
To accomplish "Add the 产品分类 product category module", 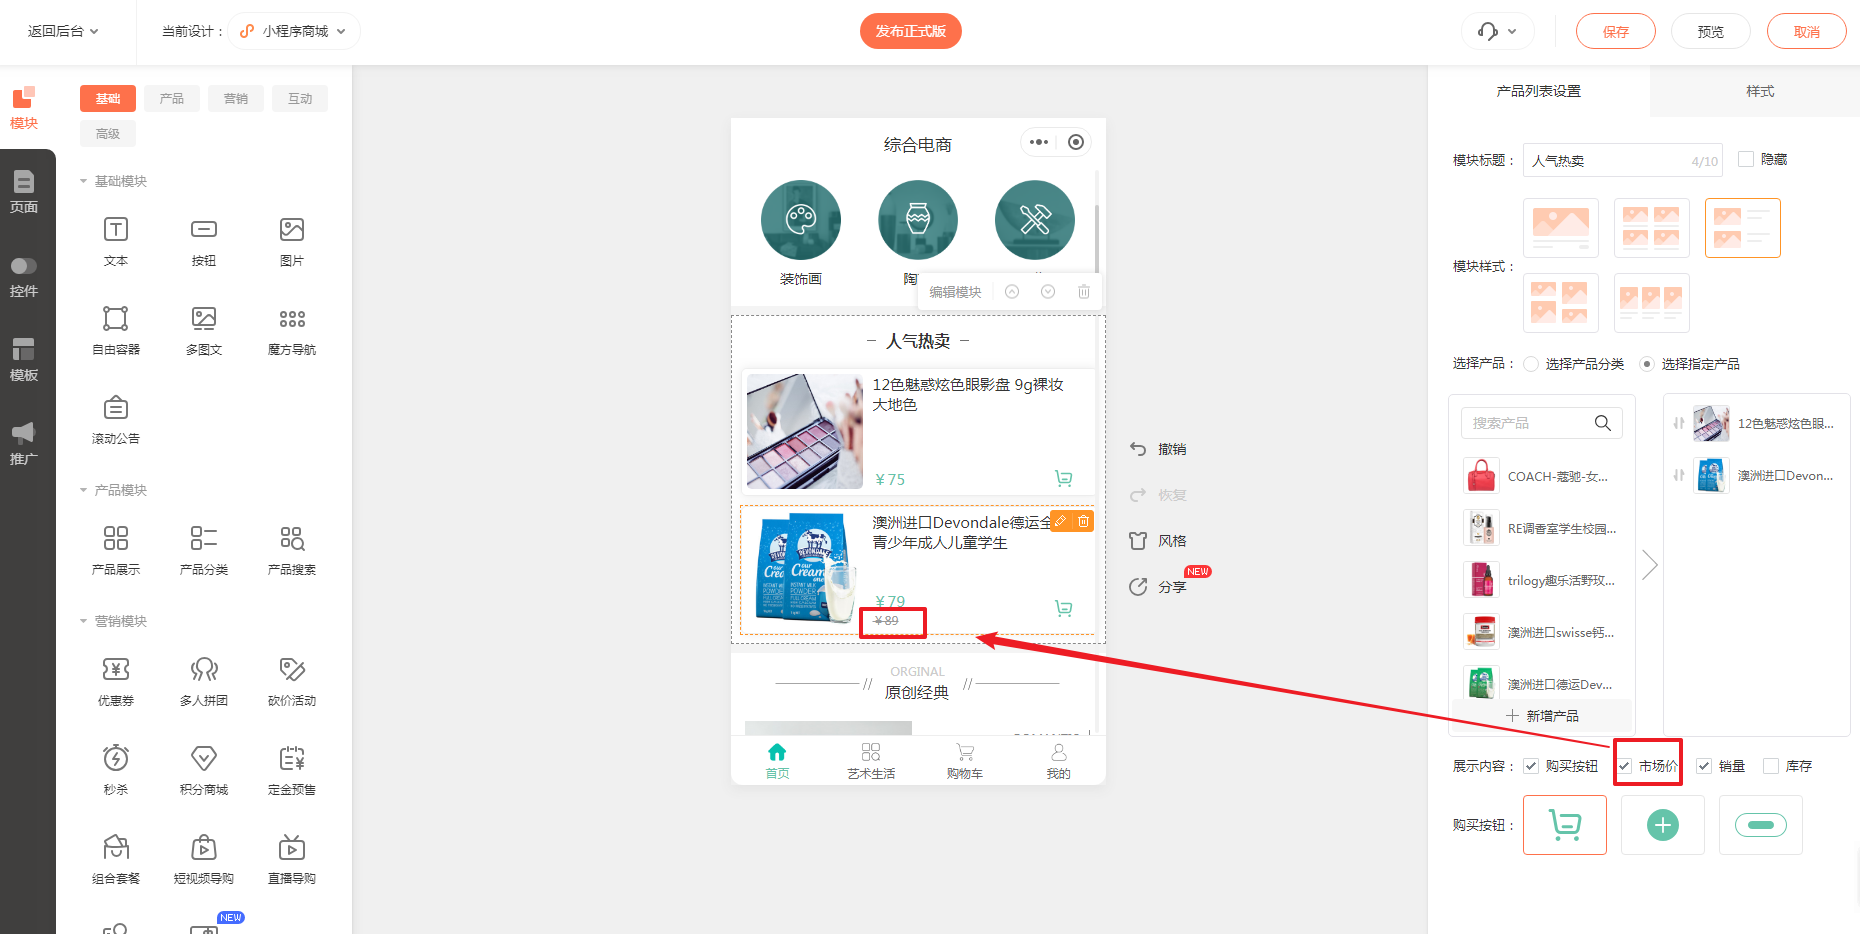I will coord(204,550).
